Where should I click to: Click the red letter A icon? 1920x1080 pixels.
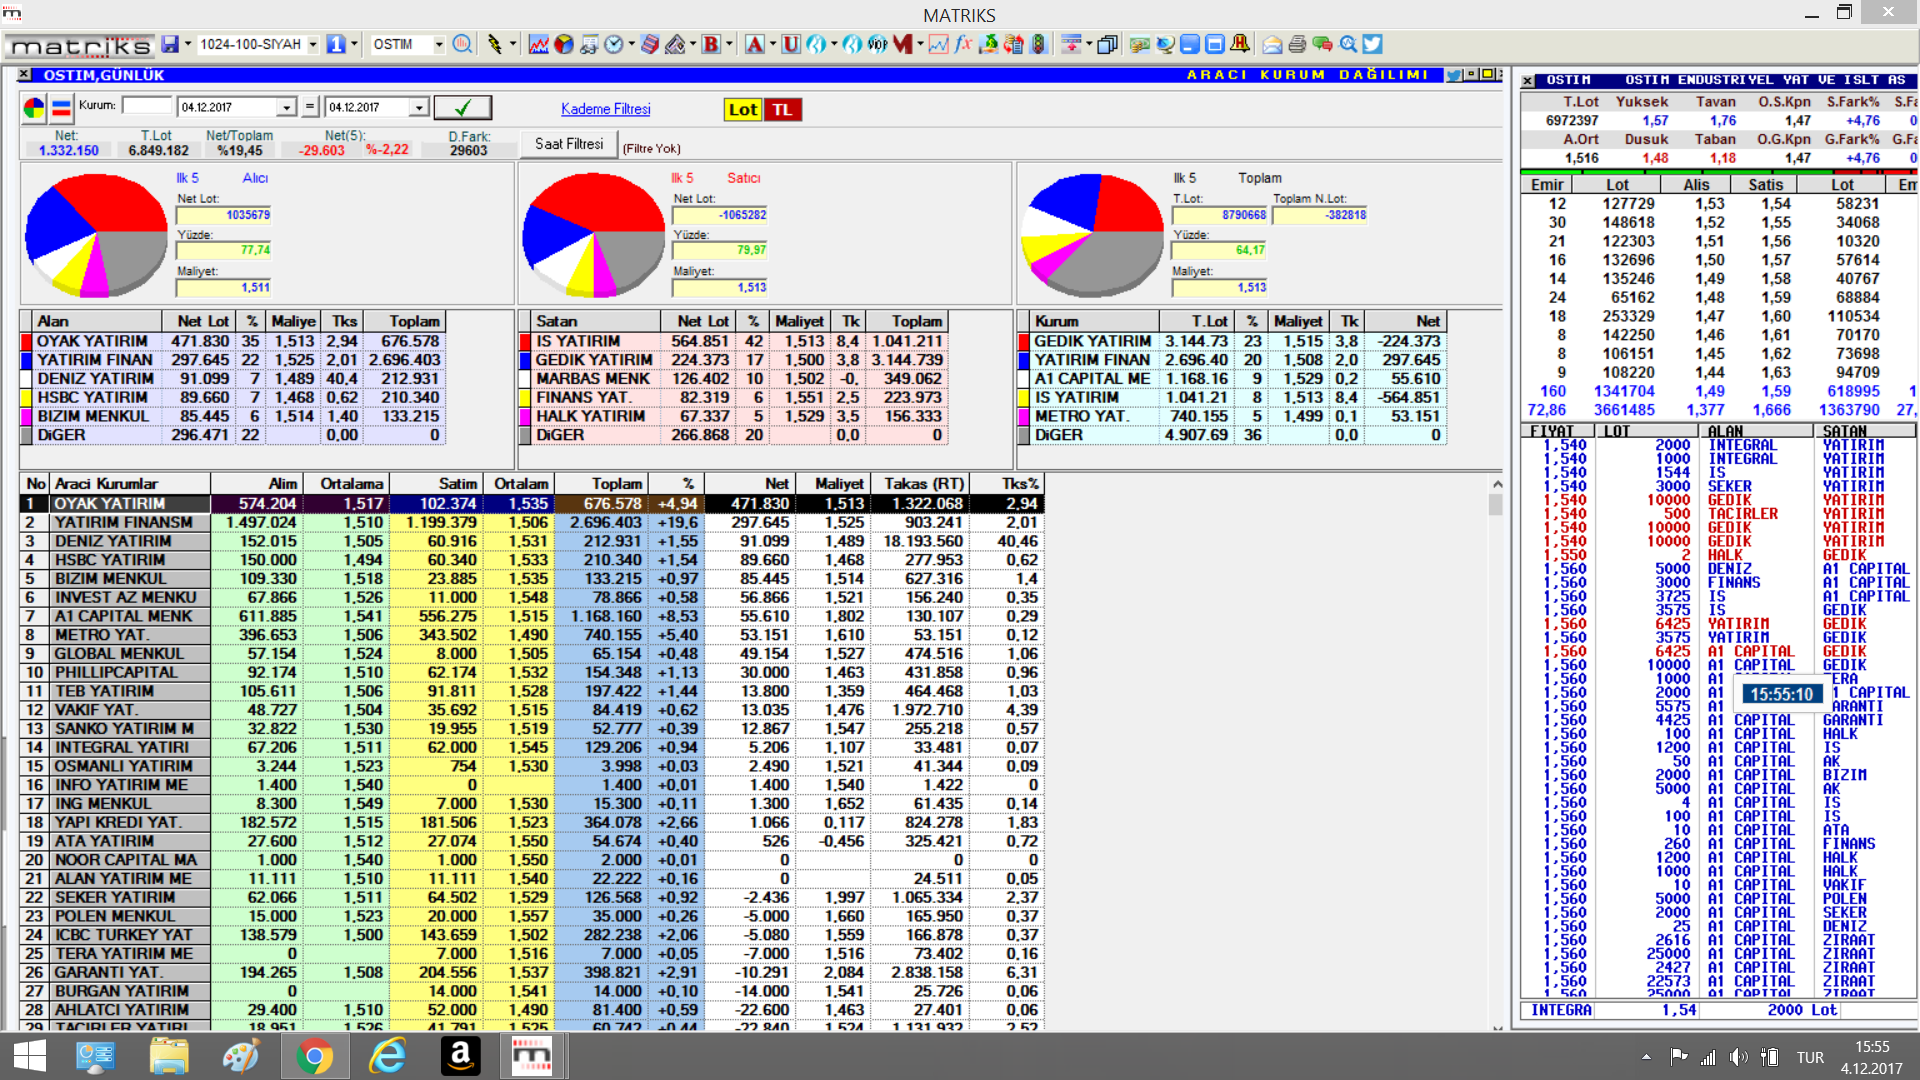(x=755, y=44)
